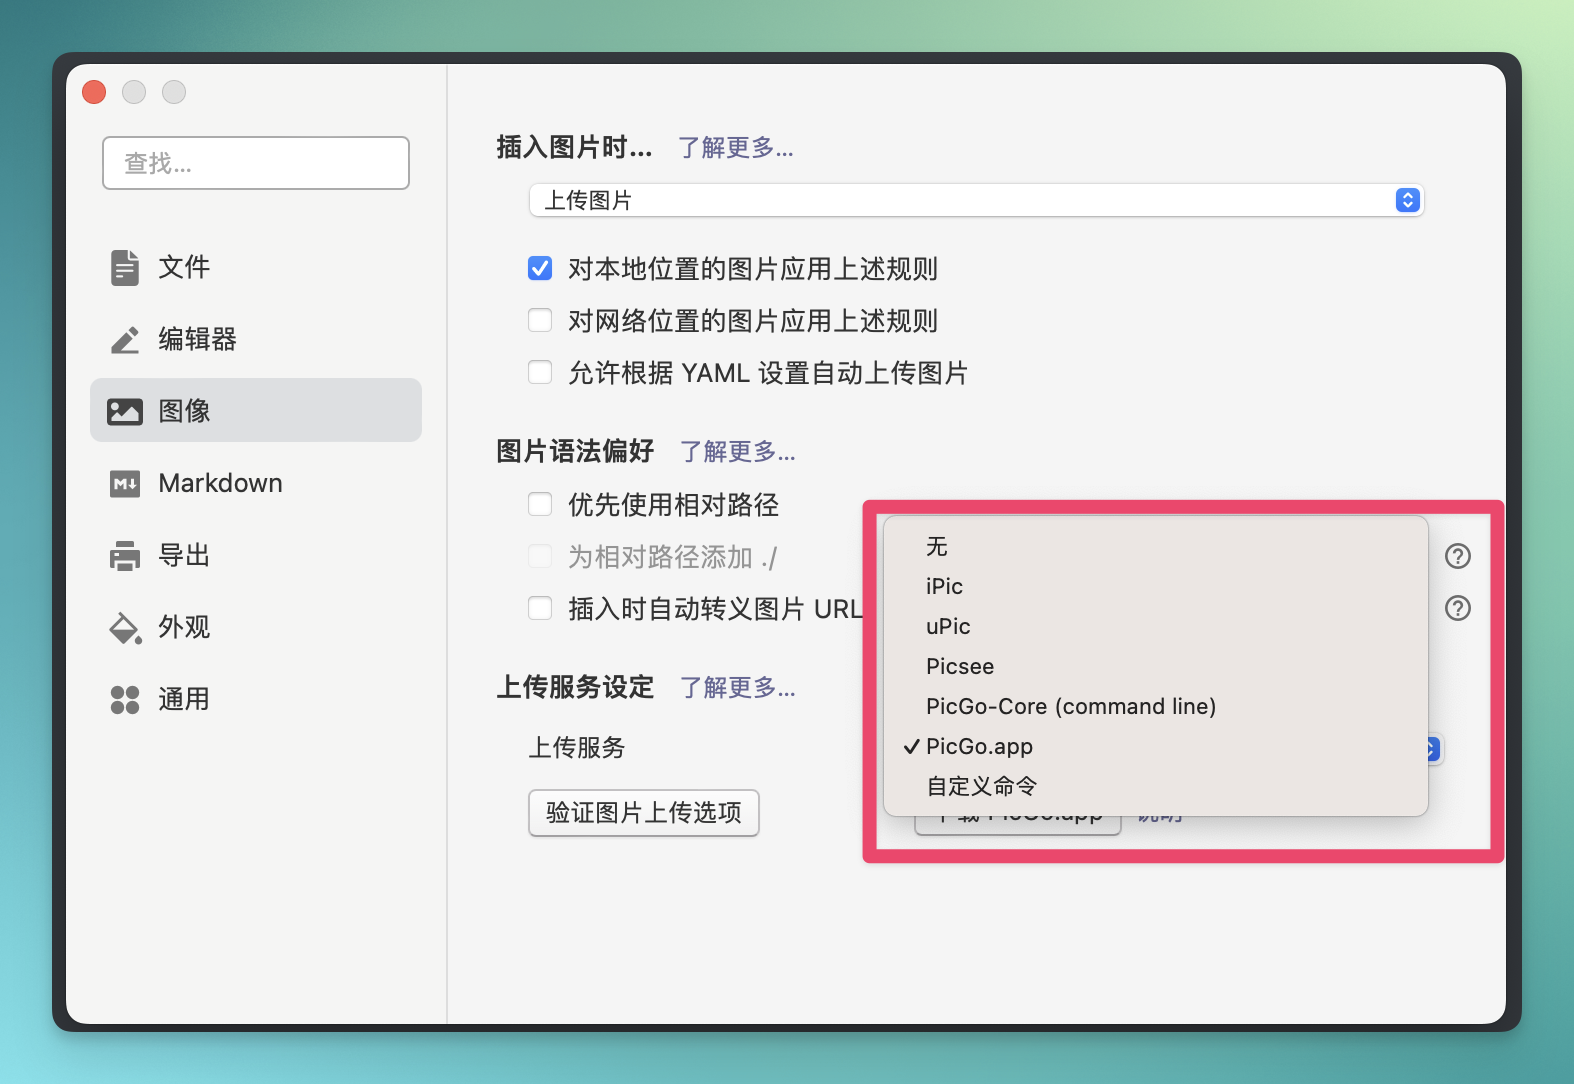Enable 优先使用相对路径 checkbox

(540, 504)
